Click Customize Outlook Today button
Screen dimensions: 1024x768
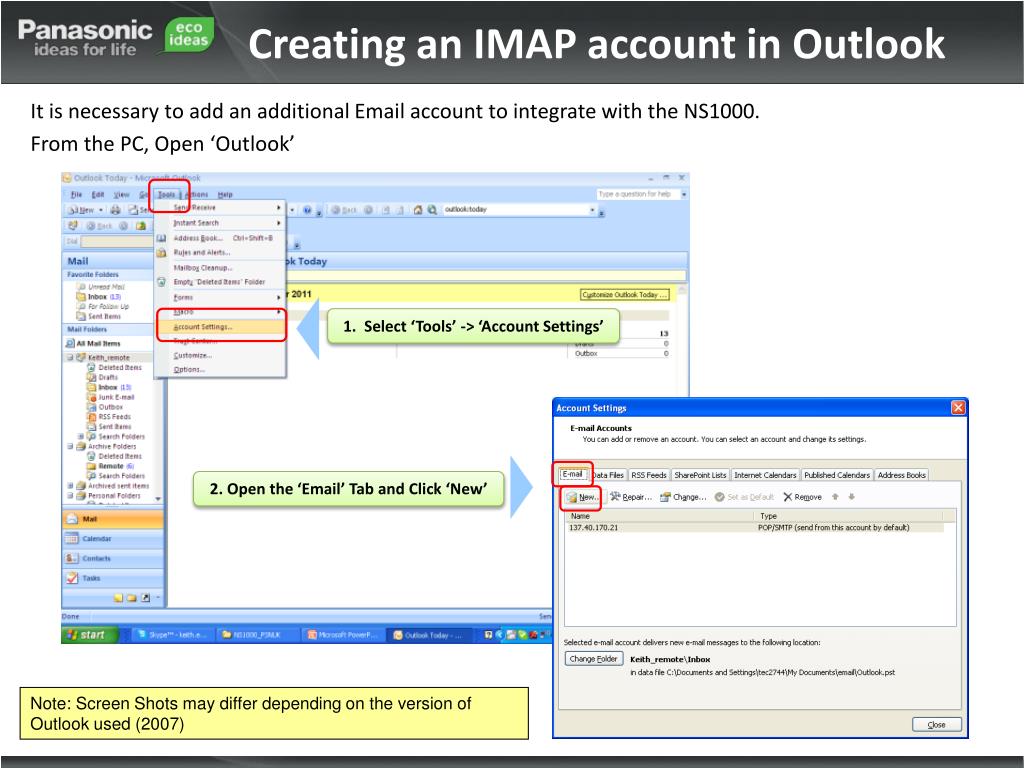625,295
